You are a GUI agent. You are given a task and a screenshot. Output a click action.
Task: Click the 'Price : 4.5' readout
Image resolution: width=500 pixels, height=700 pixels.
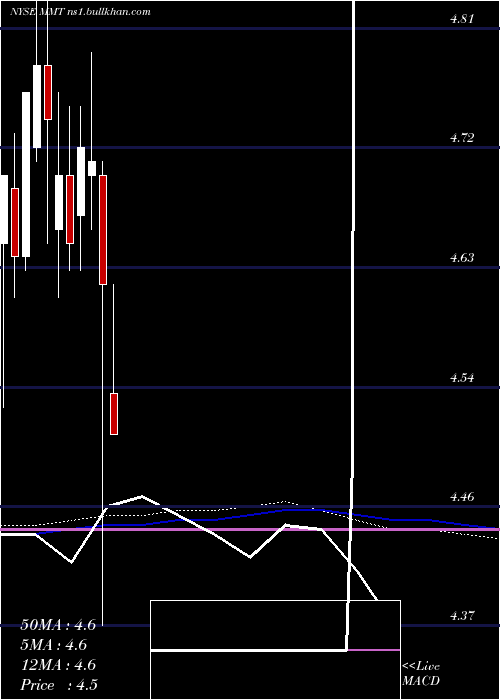pyautogui.click(x=59, y=685)
